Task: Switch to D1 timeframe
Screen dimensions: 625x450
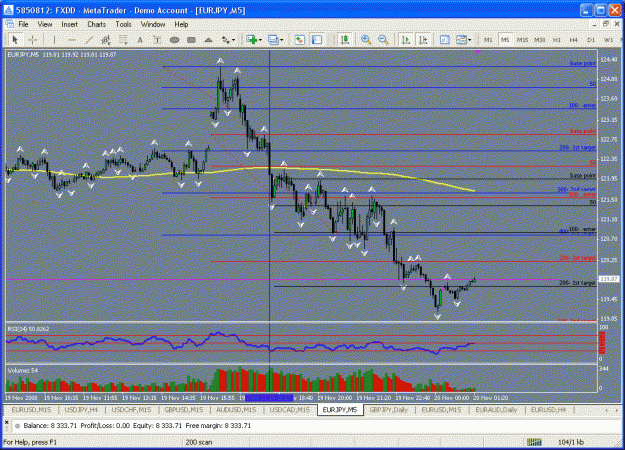Action: tap(591, 39)
